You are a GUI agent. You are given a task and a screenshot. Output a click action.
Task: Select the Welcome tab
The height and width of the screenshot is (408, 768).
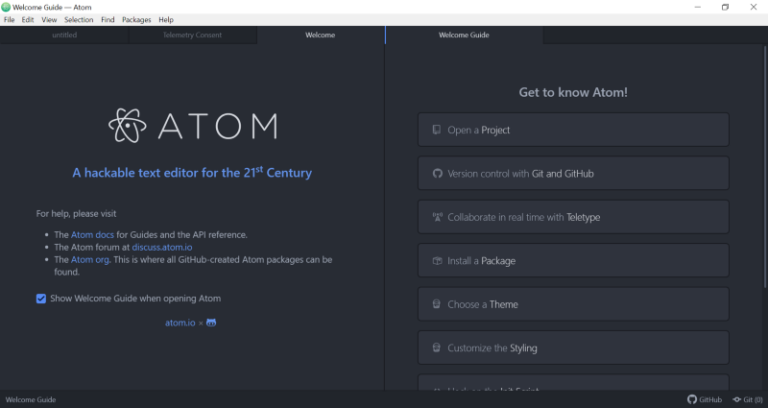pos(320,35)
